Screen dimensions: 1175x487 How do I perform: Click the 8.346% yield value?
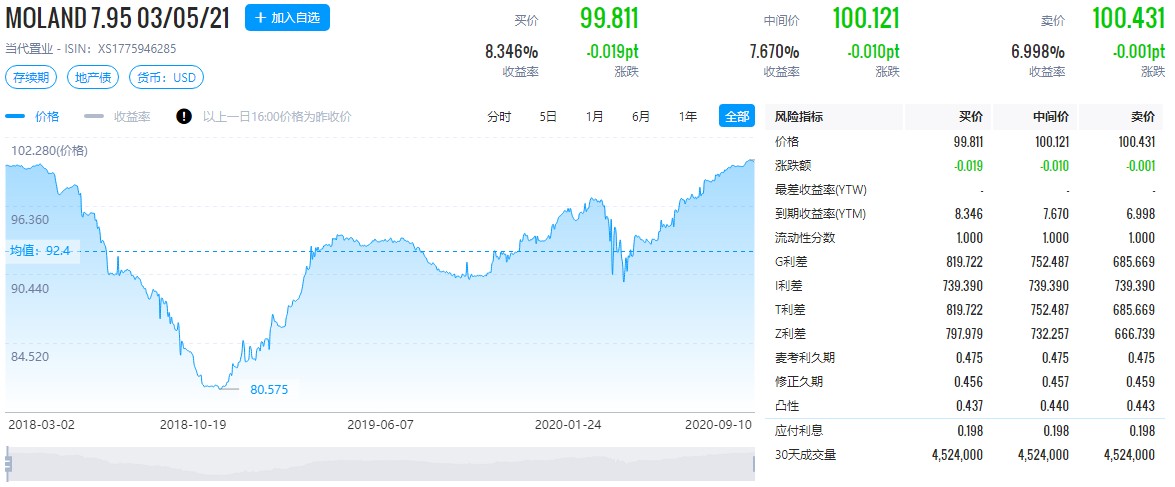512,52
